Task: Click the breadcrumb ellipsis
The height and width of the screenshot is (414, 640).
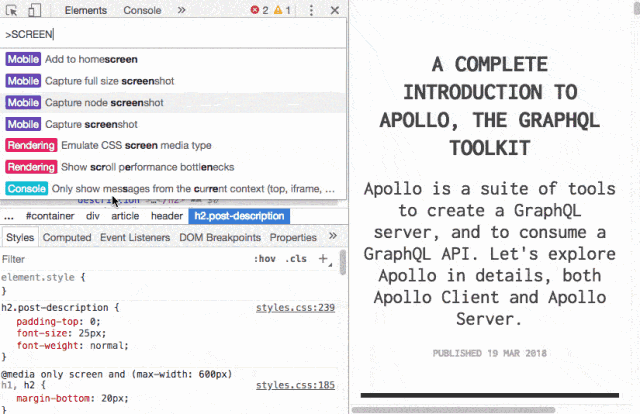Action: point(9,216)
